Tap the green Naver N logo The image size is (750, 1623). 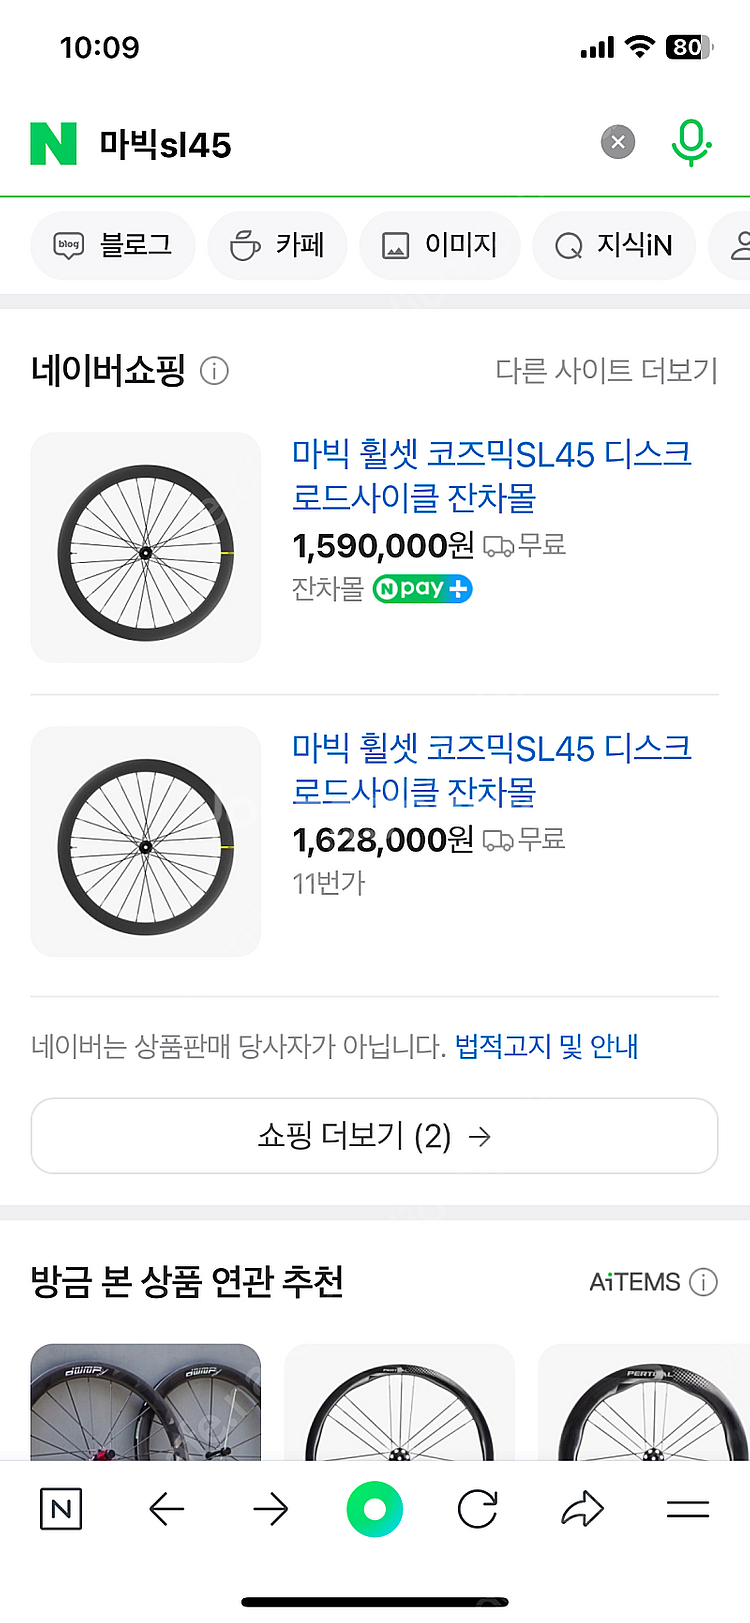pyautogui.click(x=54, y=144)
